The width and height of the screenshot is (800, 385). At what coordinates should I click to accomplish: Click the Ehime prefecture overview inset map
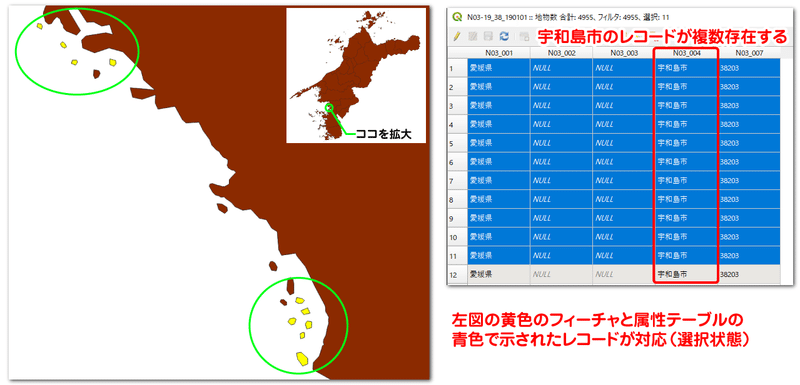(x=356, y=75)
